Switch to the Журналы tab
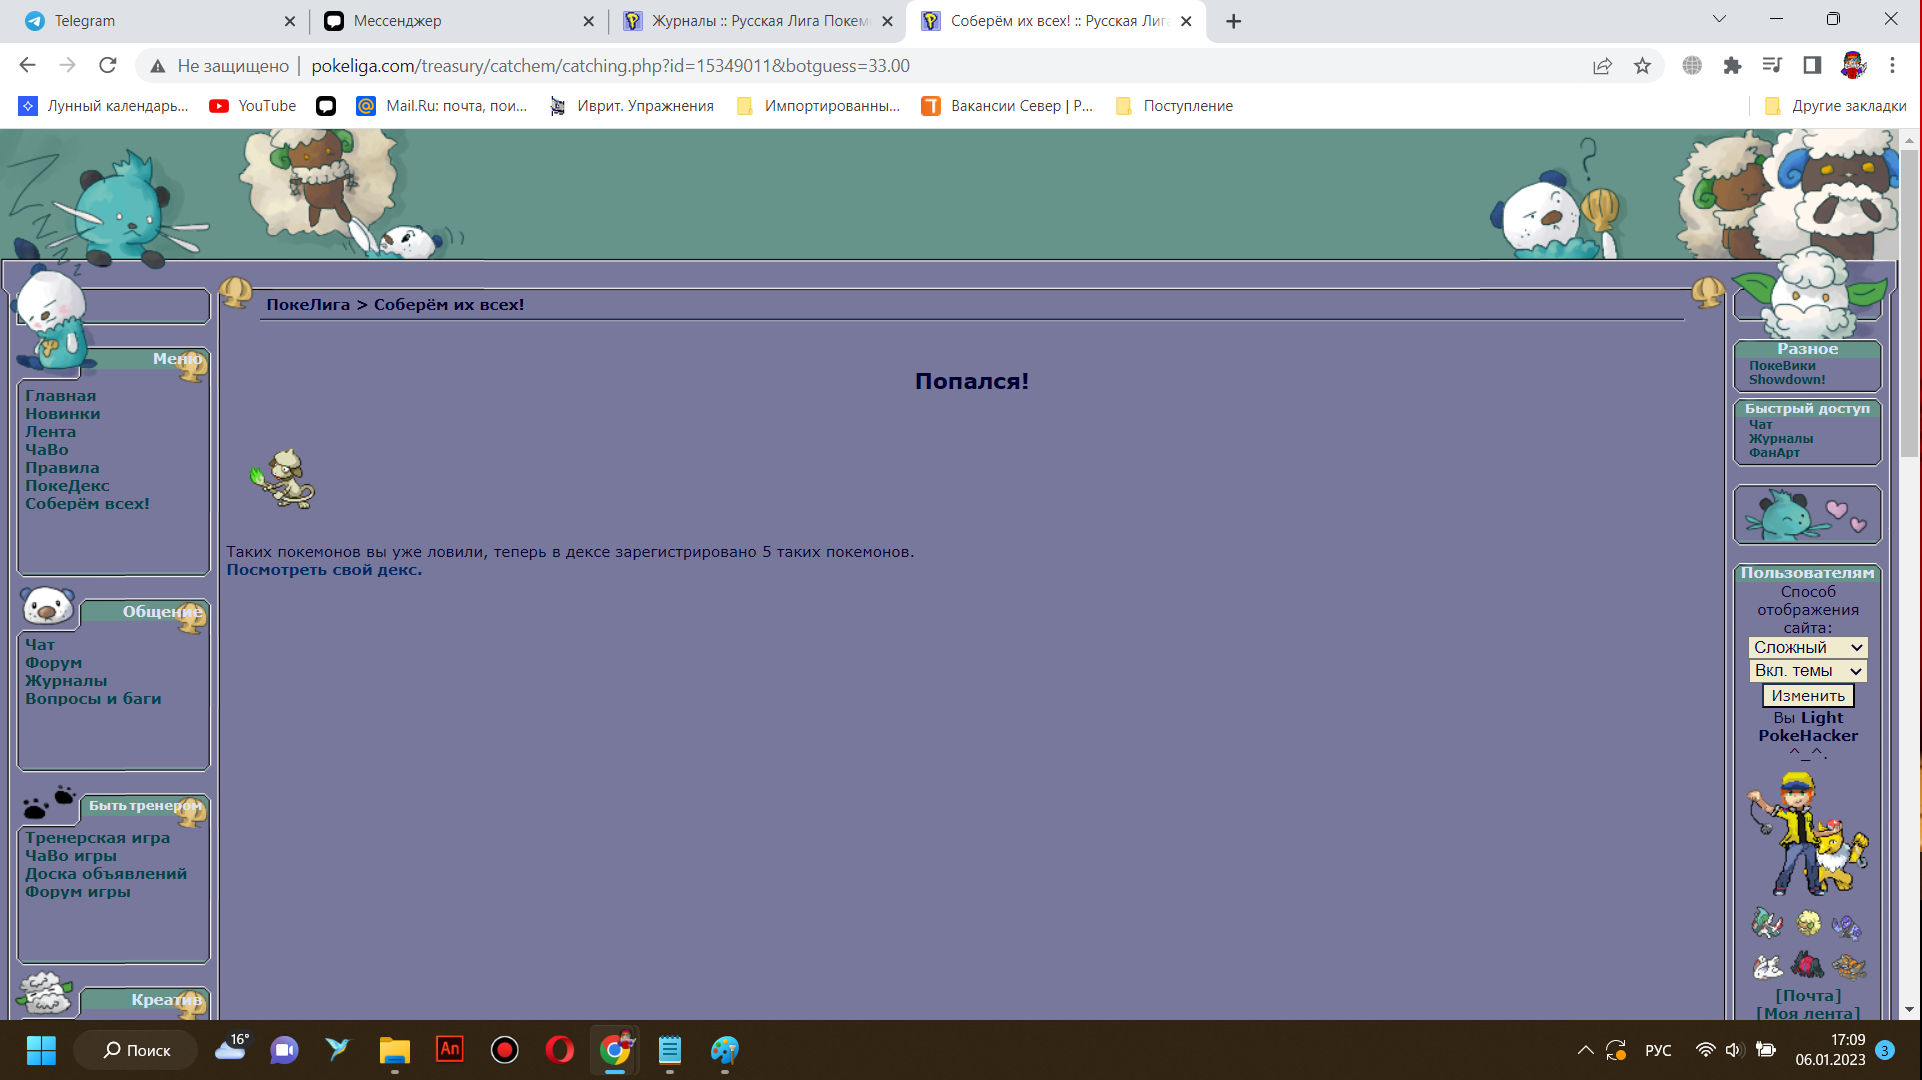 tap(760, 21)
